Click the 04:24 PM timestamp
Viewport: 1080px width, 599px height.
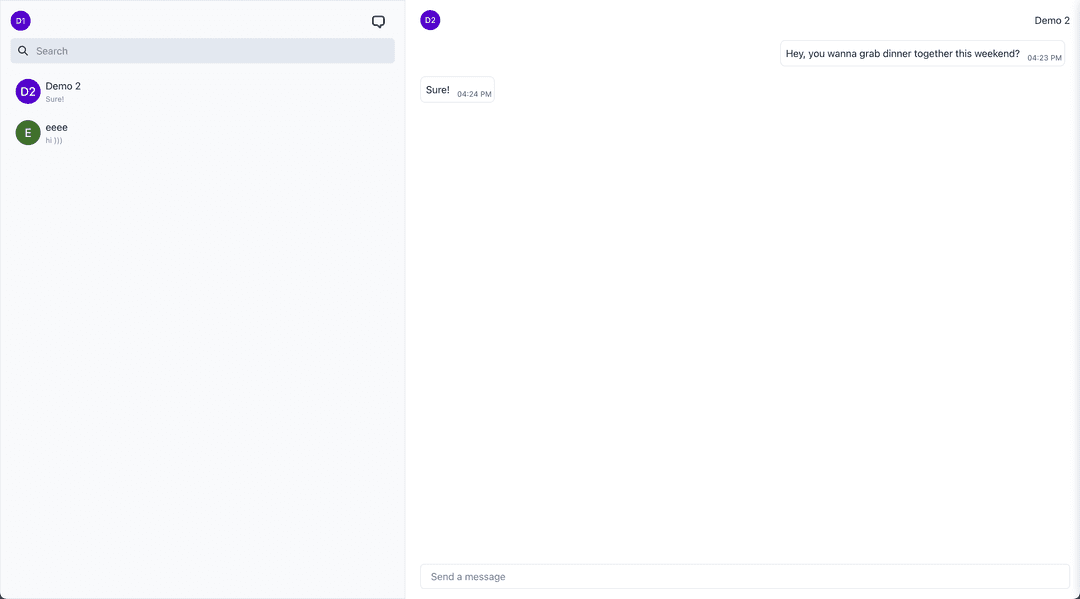473,93
